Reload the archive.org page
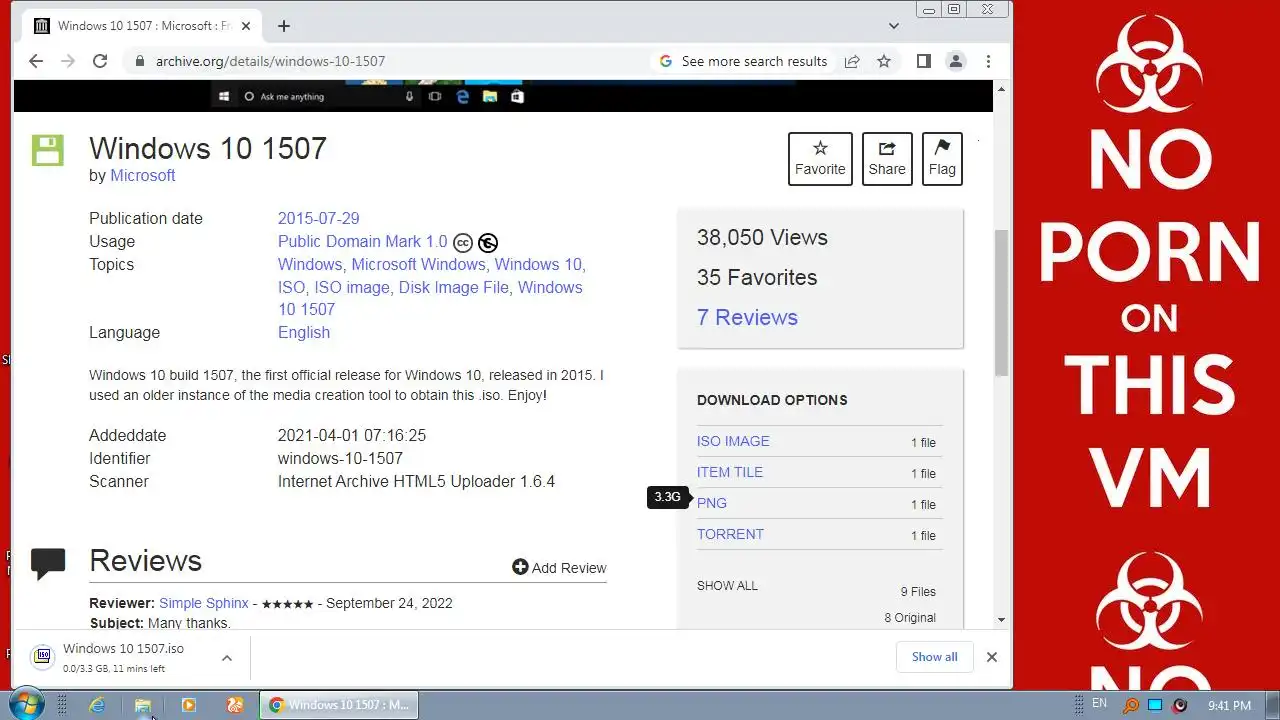Image resolution: width=1280 pixels, height=720 pixels. click(x=100, y=61)
